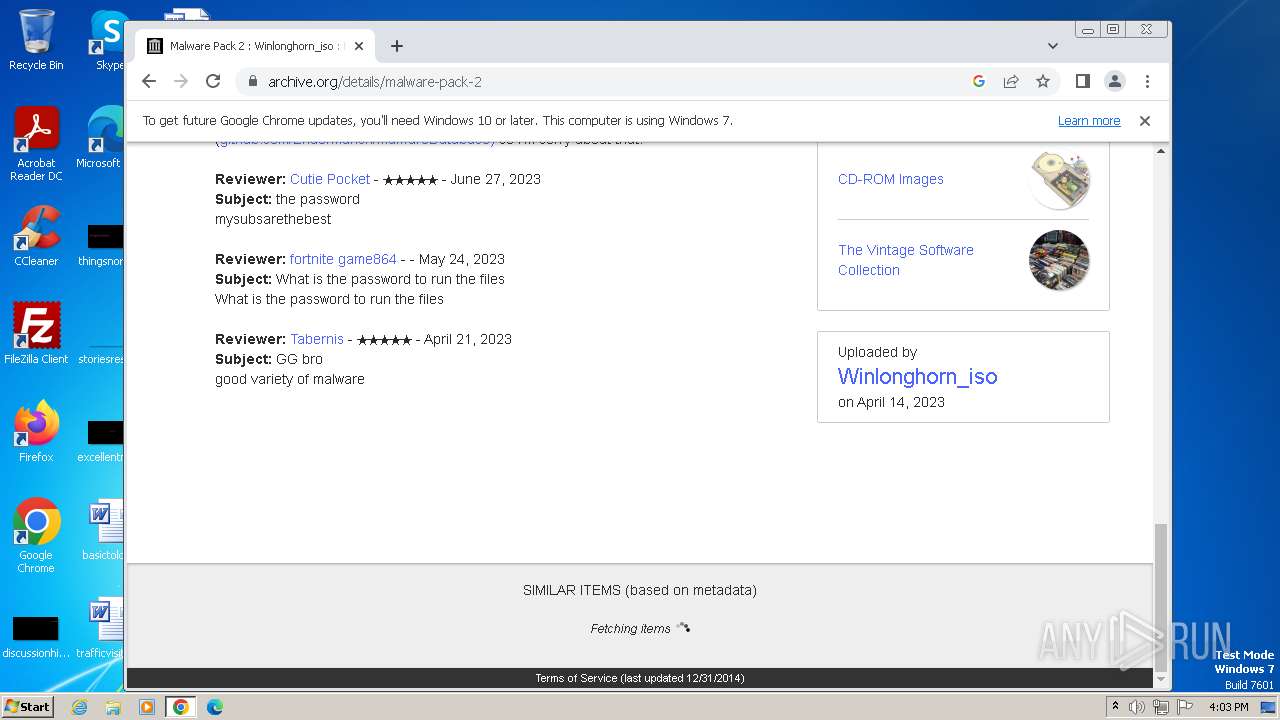The width and height of the screenshot is (1280, 720).
Task: Expand the tab search dropdown chevron
Action: (1053, 46)
